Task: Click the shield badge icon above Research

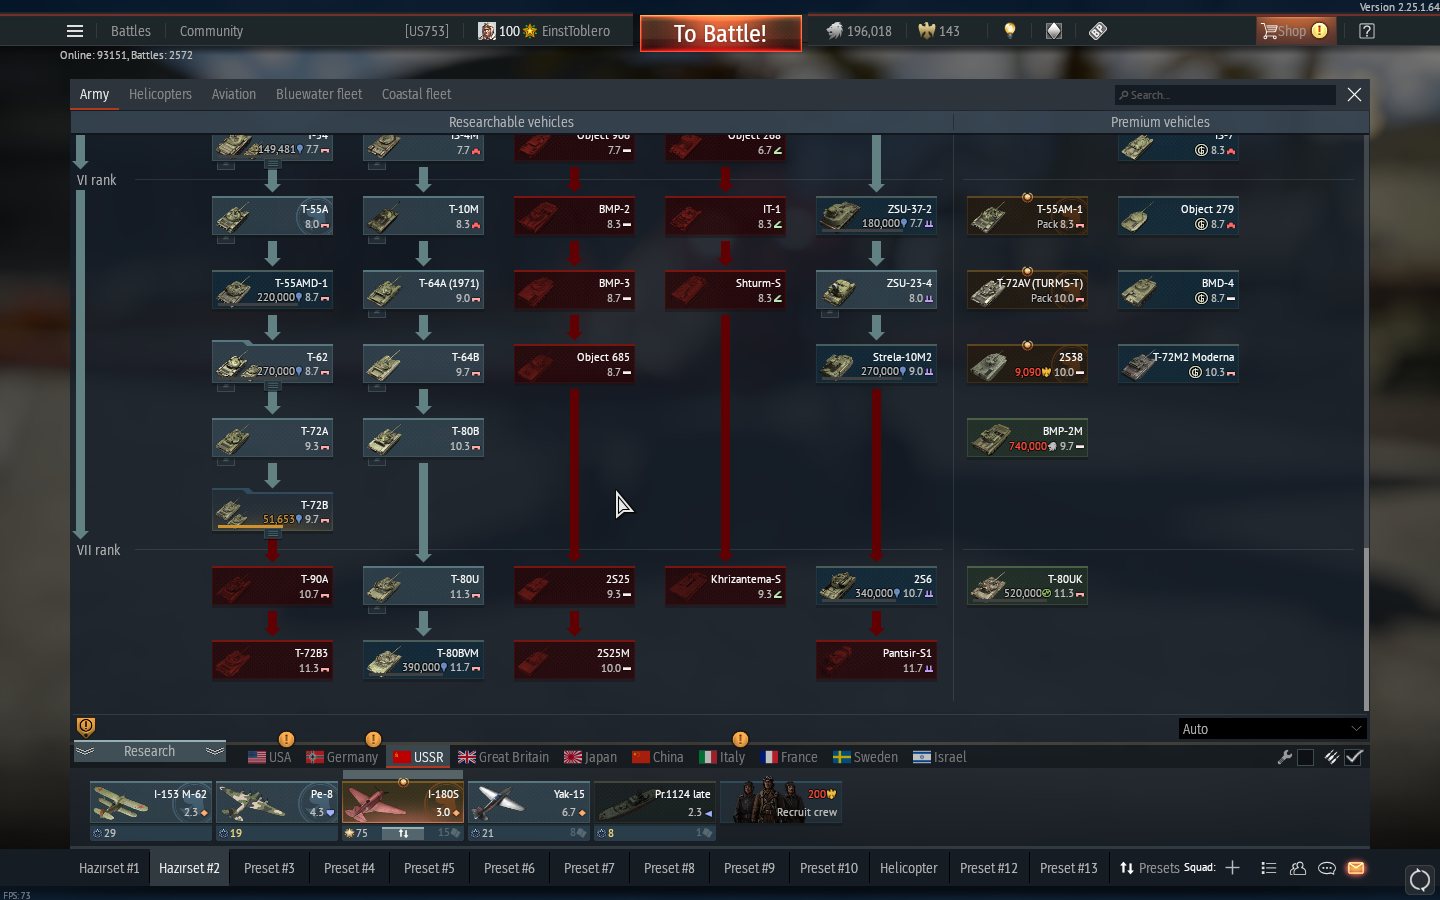Action: click(x=86, y=726)
